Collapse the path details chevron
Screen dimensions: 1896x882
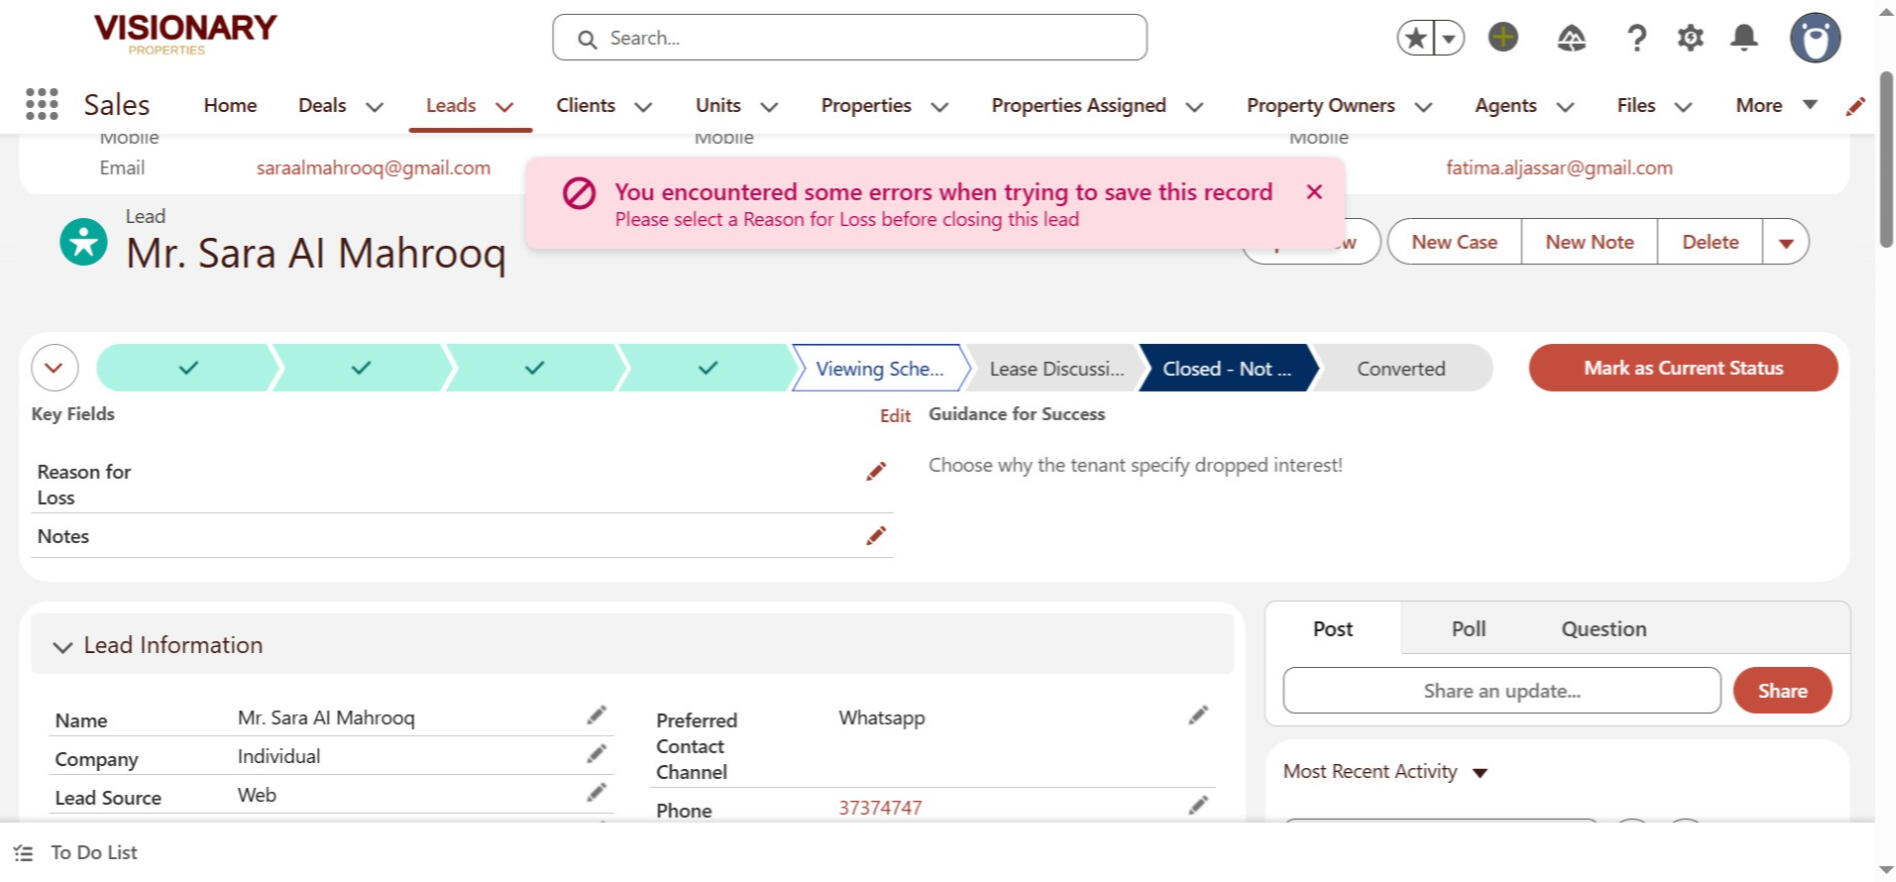(x=54, y=368)
